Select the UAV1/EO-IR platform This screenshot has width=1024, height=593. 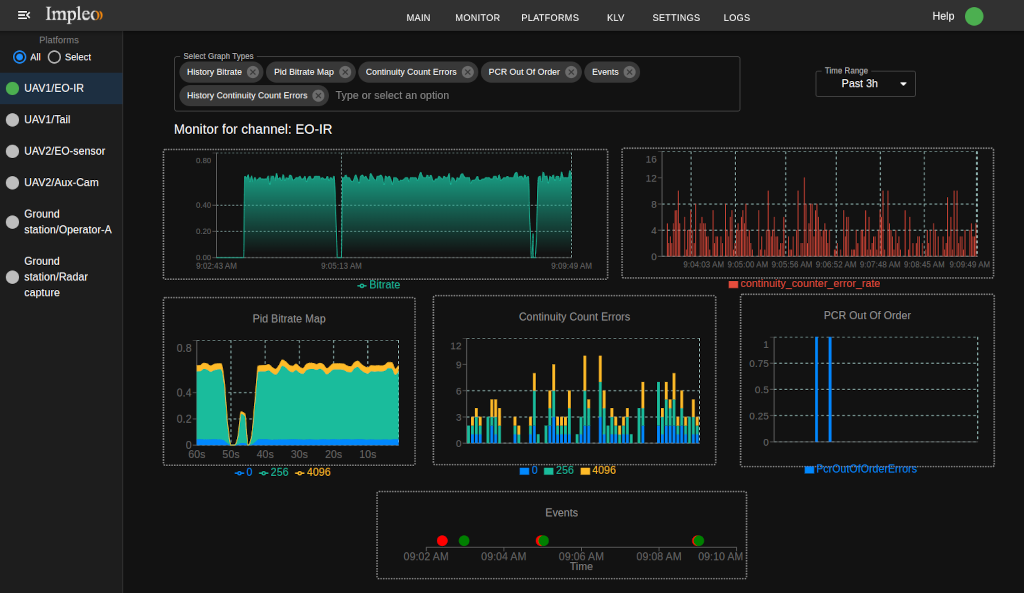(x=61, y=88)
